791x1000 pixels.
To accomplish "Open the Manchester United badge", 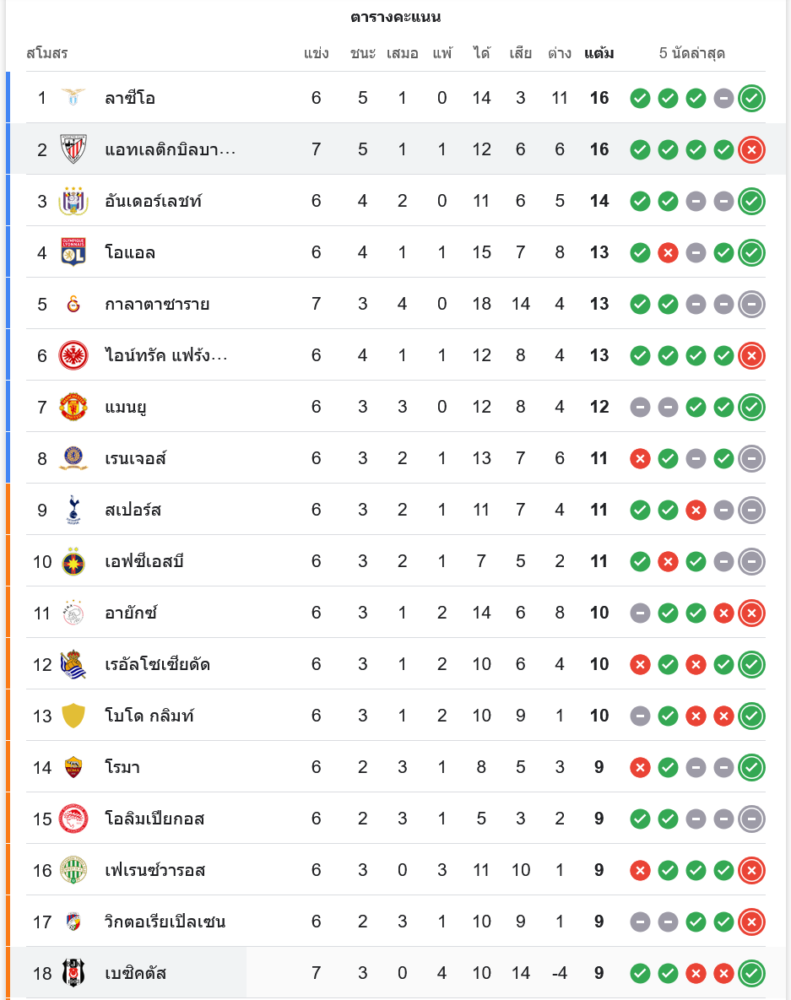I will point(74,407).
